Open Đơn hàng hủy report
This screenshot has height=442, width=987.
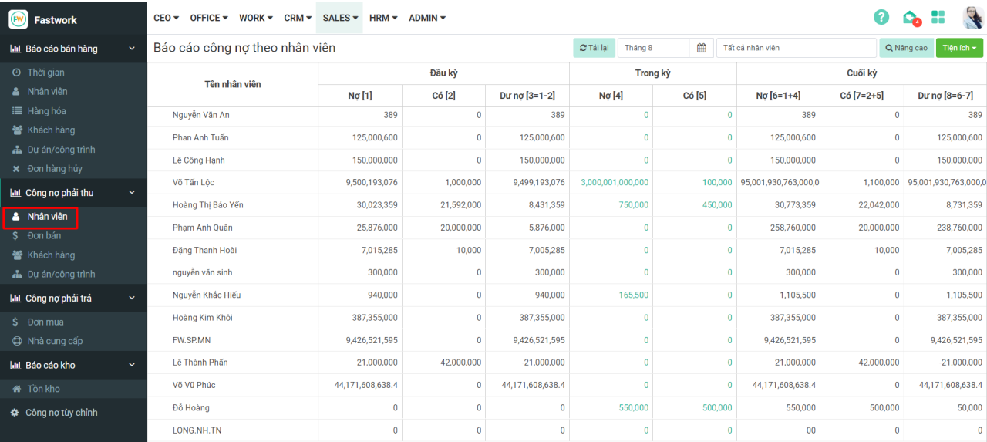coord(53,168)
